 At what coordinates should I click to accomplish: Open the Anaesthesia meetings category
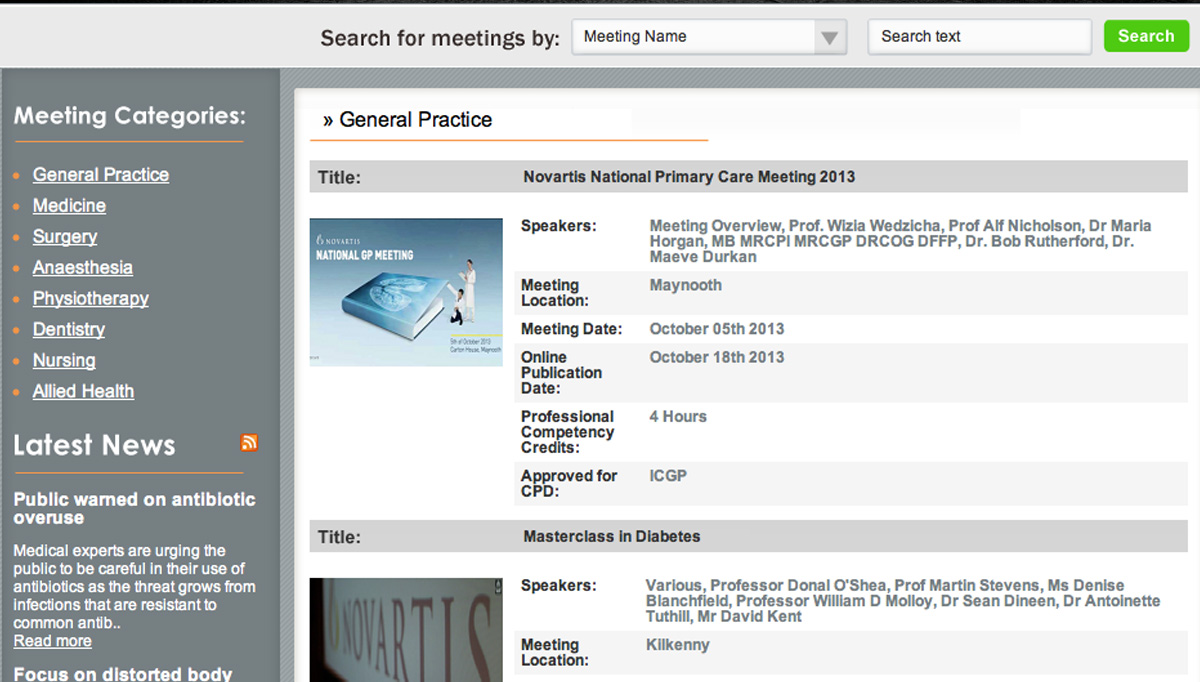[82, 268]
